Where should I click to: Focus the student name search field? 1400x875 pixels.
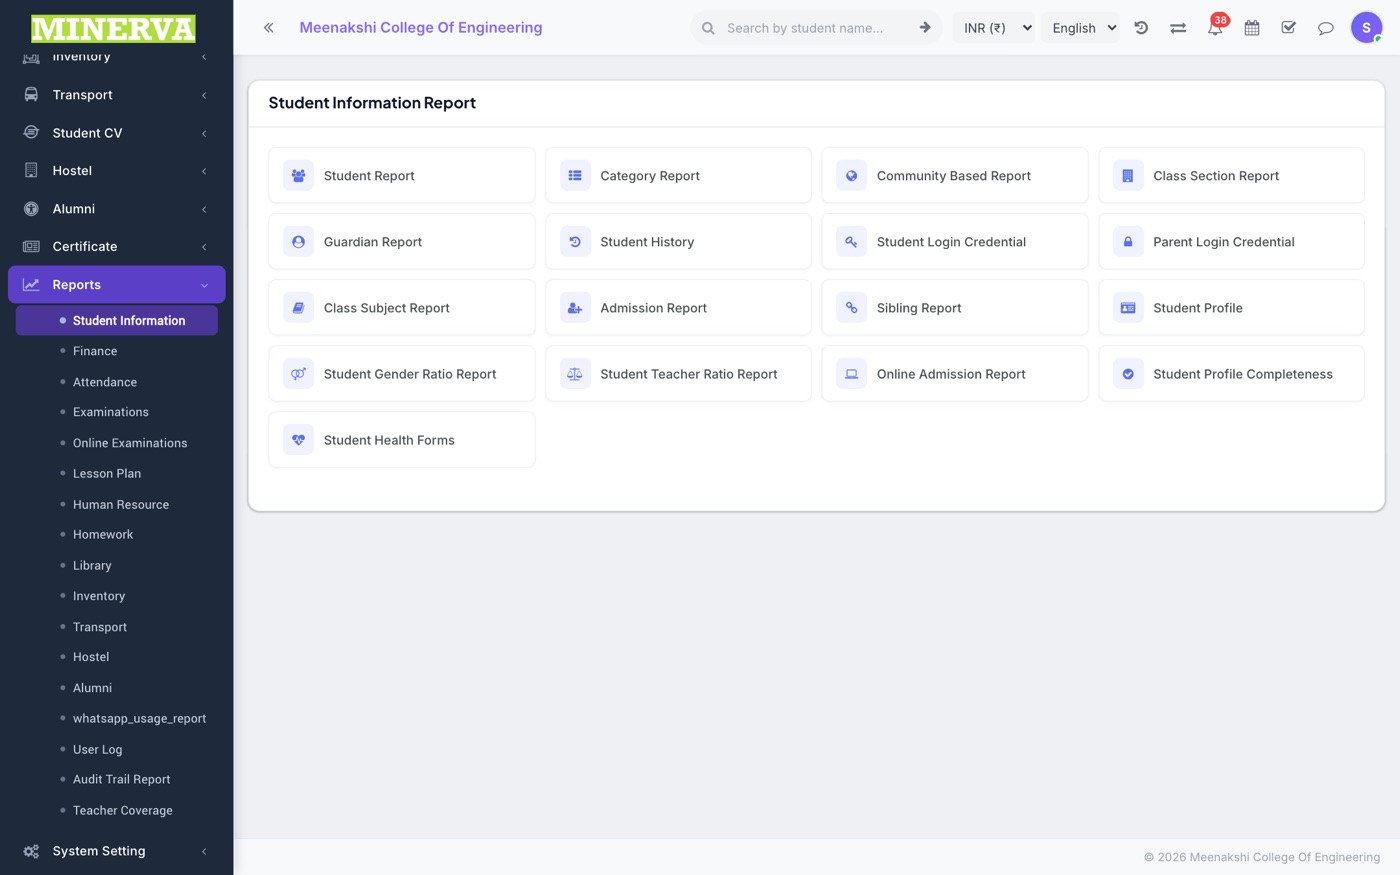point(815,28)
